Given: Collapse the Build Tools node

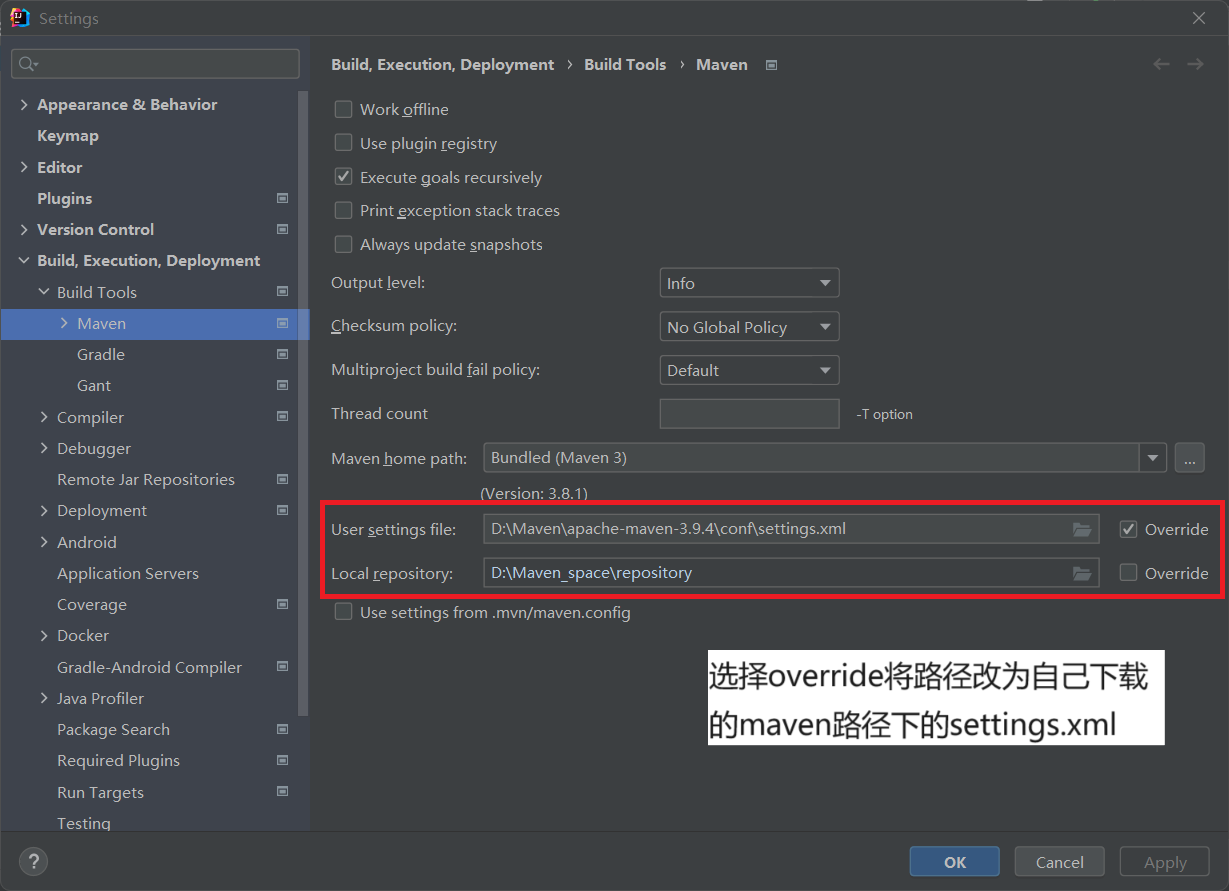Looking at the screenshot, I should point(44,292).
